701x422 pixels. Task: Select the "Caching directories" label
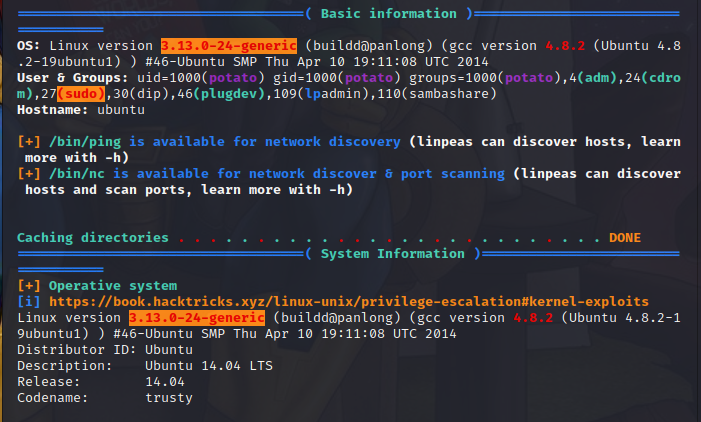coord(92,238)
